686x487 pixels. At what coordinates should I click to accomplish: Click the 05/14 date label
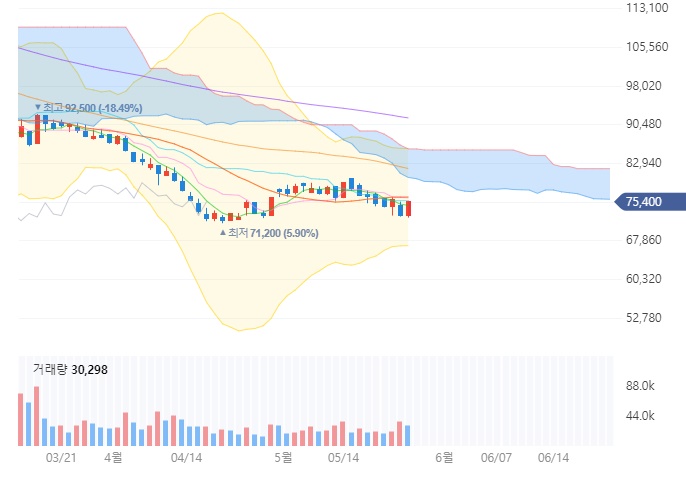(343, 458)
